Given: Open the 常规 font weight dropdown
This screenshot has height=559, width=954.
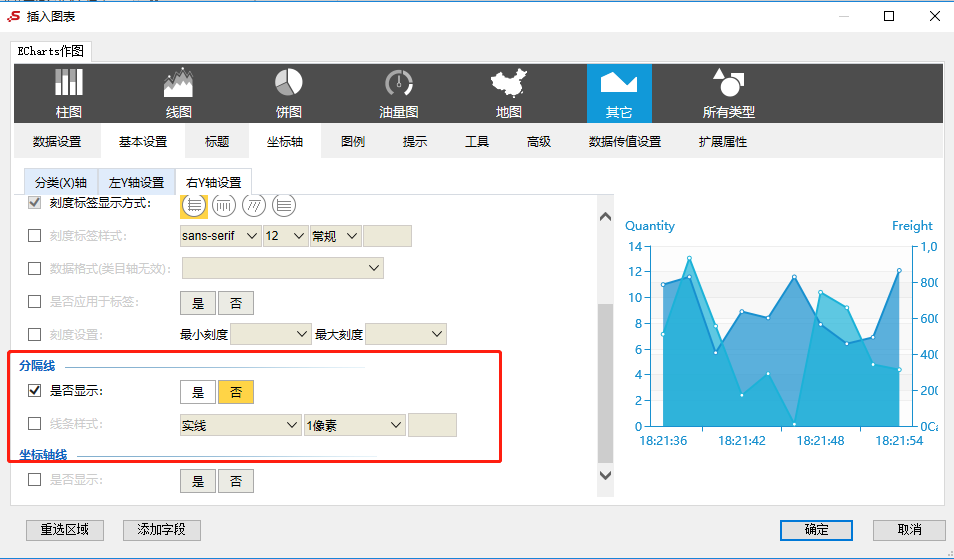Looking at the screenshot, I should 336,236.
